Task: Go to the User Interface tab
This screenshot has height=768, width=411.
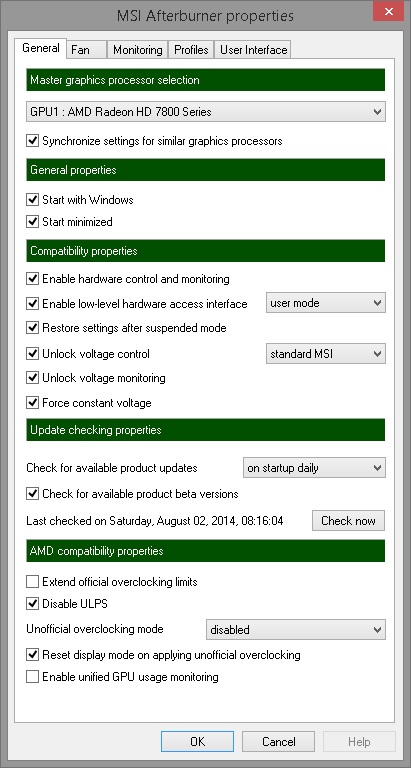Action: (x=253, y=49)
